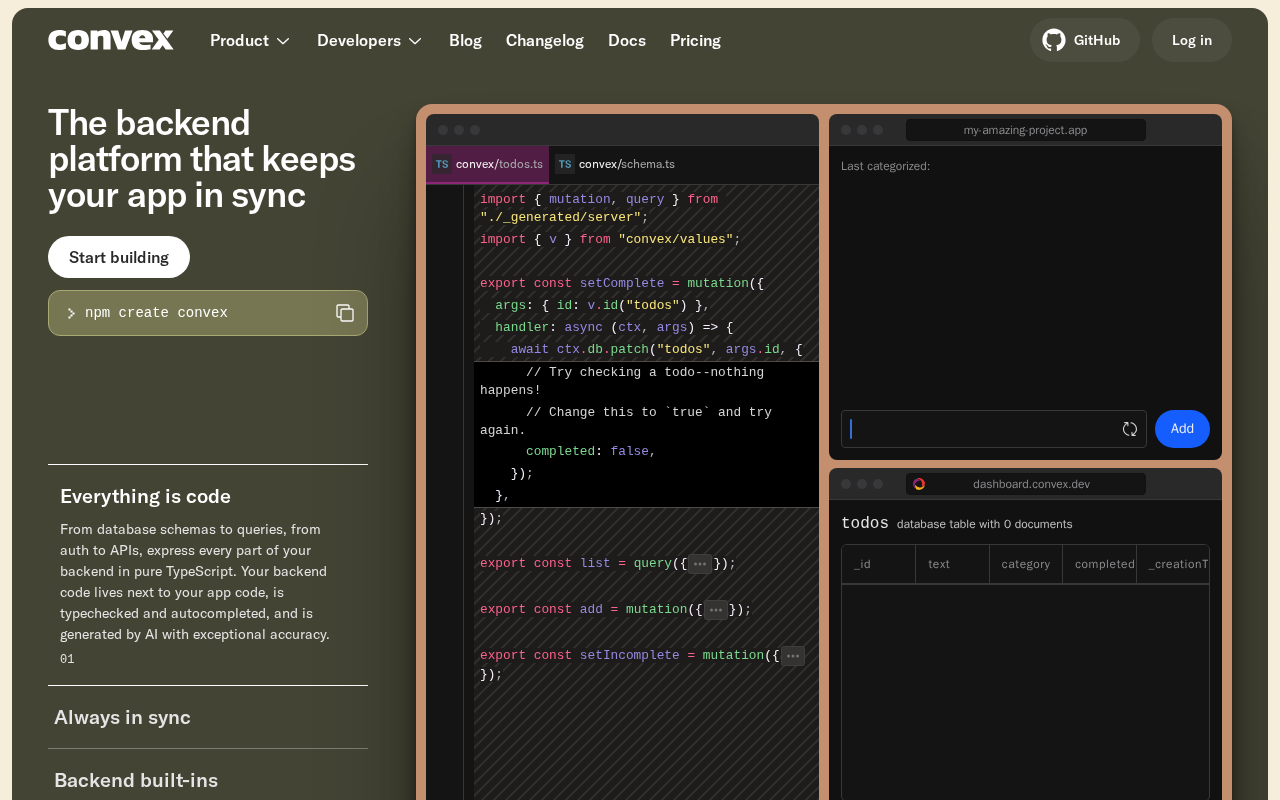The image size is (1280, 800).
Task: Click the terminal prompt chevron before npm
Action: coord(71,313)
